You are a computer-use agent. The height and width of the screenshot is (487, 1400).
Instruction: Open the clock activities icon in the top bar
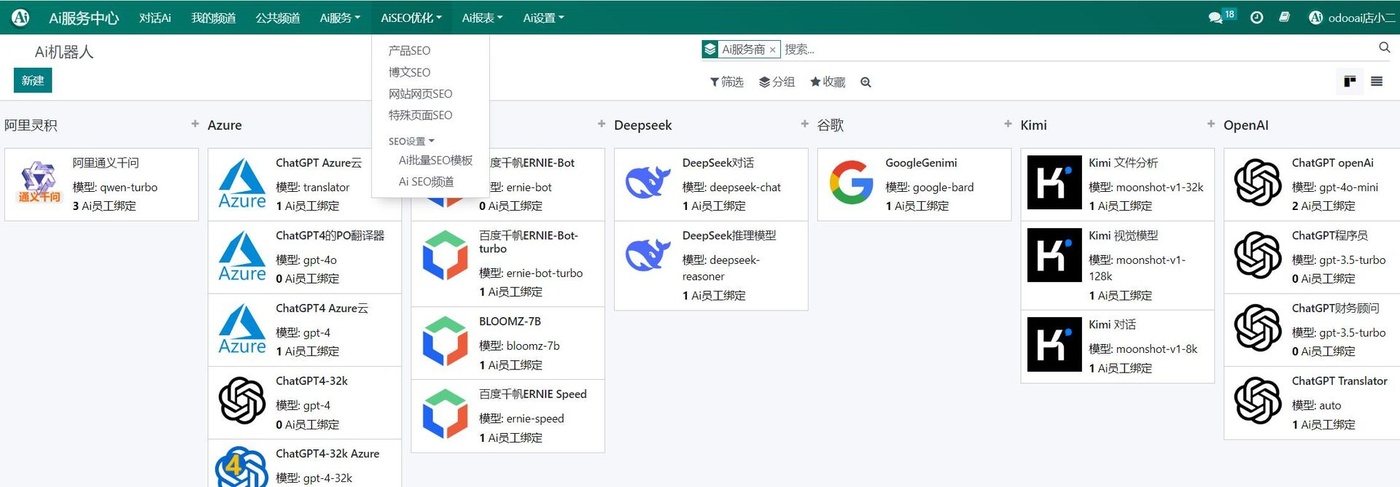[x=1257, y=17]
